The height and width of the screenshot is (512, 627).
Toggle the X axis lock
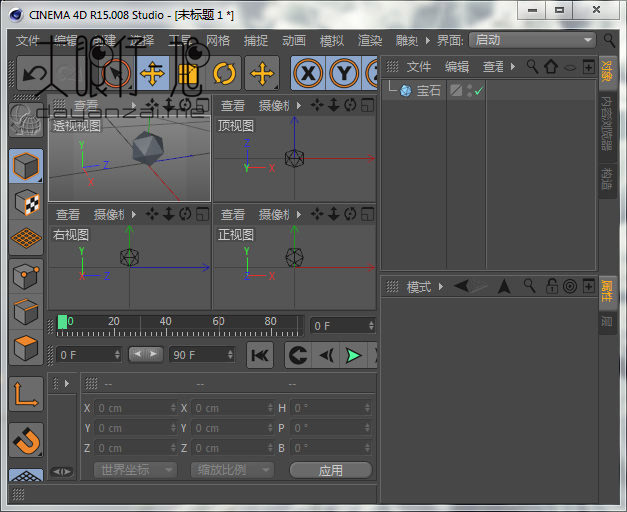click(308, 74)
